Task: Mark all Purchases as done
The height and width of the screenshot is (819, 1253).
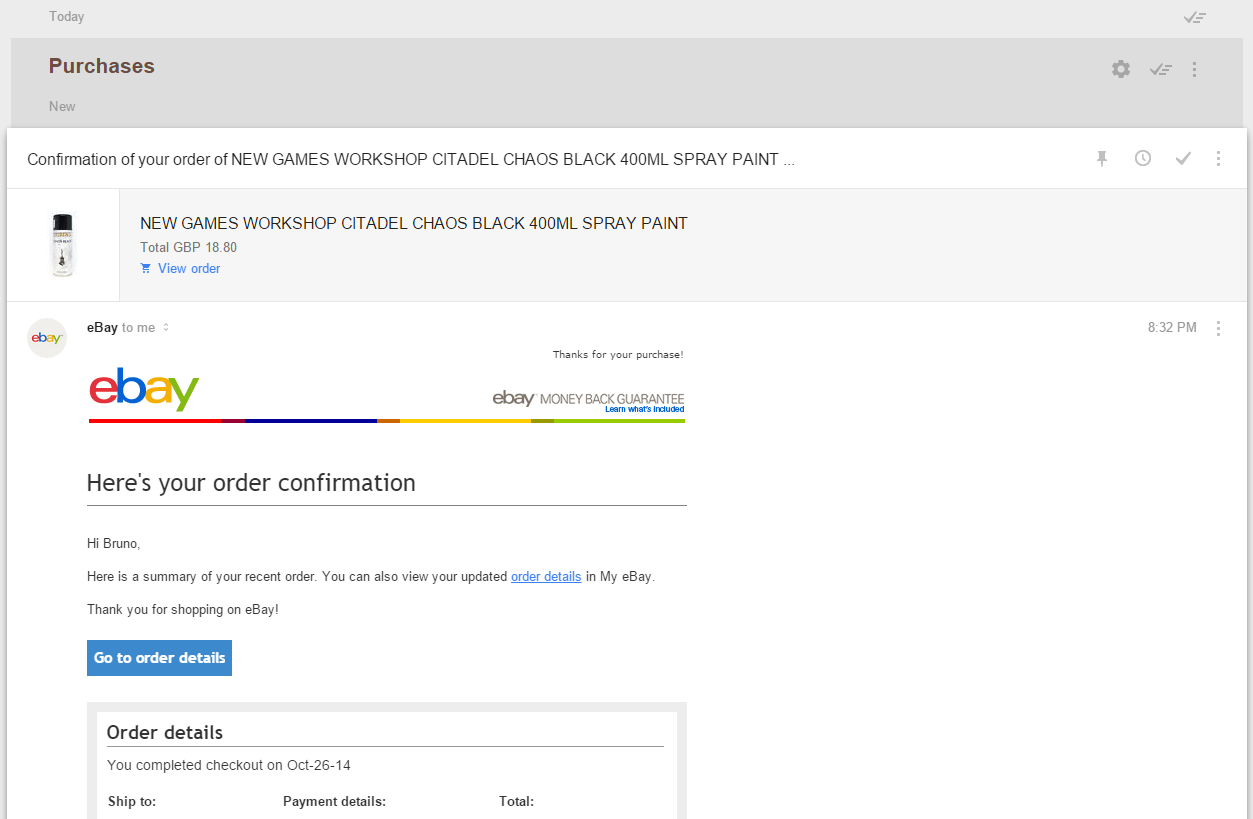Action: pos(1160,69)
